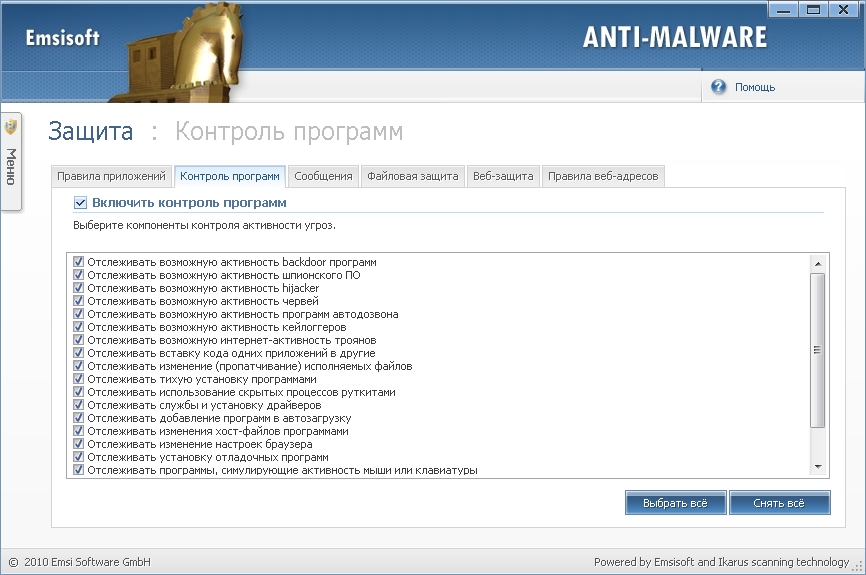Disable службы и установку драйверов checkbox
Screen dimensions: 866x575
click(78, 405)
